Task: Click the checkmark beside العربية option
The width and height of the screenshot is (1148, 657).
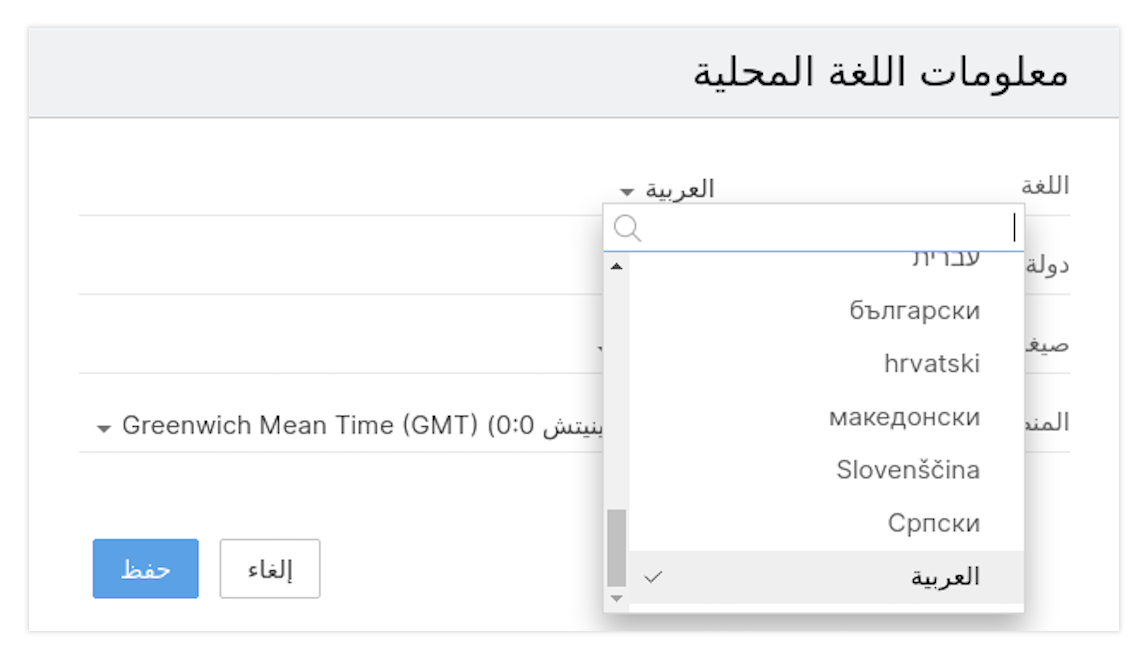Action: pos(654,577)
